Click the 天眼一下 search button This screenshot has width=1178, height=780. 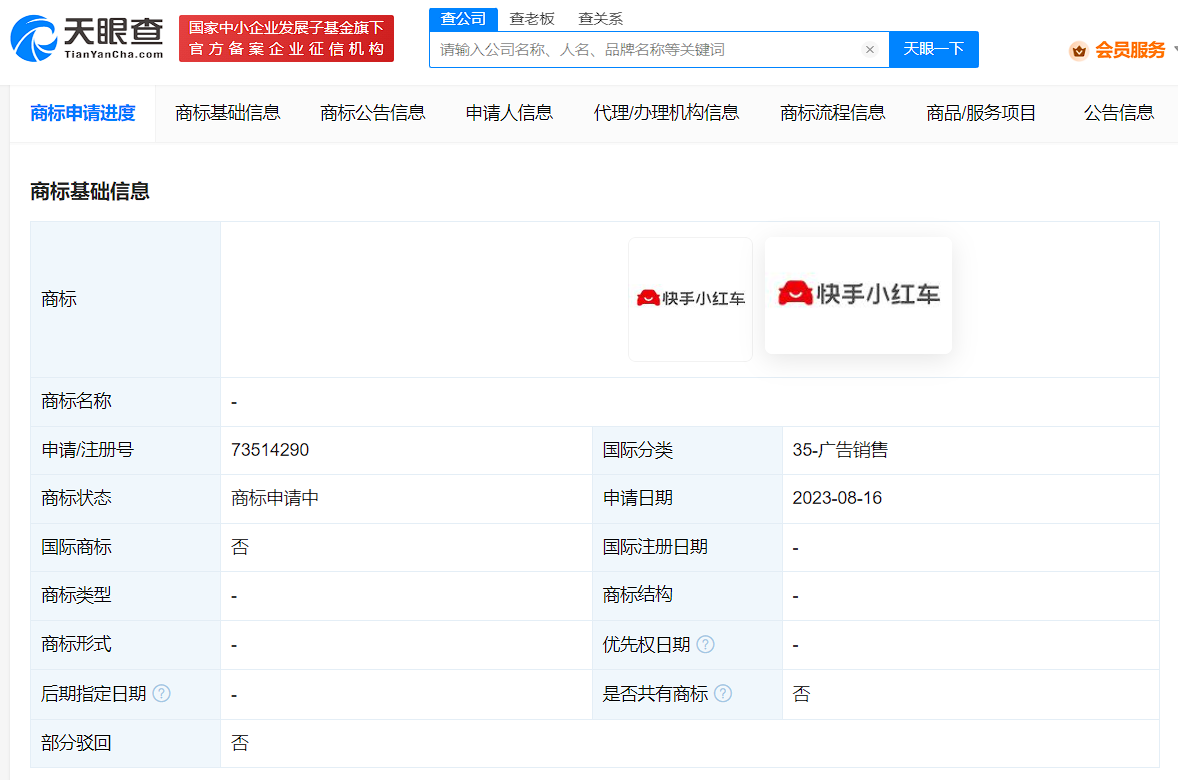pos(934,49)
